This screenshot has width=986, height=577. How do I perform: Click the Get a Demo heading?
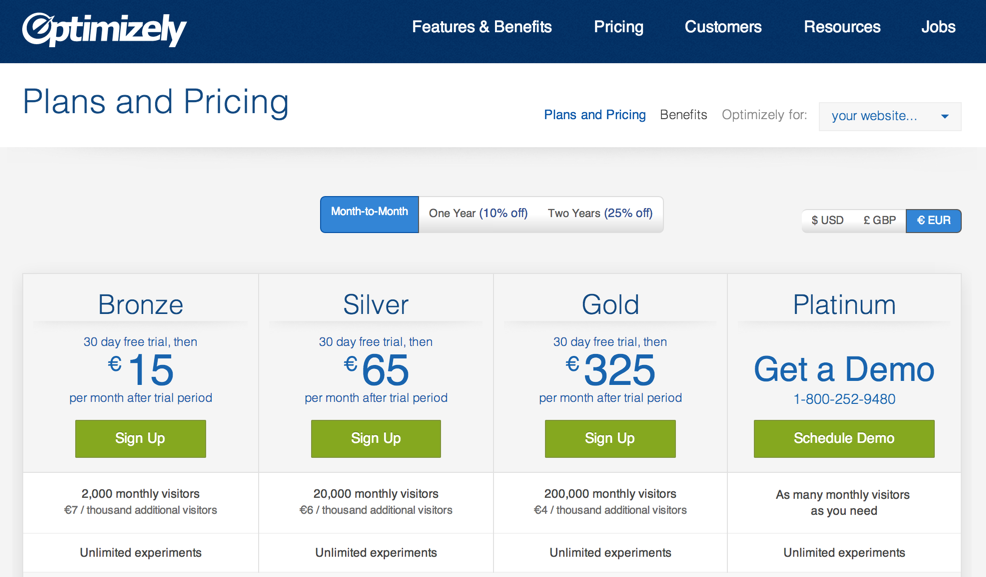[844, 369]
